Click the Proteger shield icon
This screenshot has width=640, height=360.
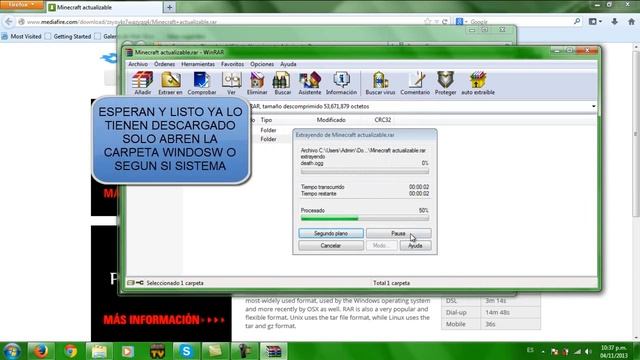(x=445, y=83)
